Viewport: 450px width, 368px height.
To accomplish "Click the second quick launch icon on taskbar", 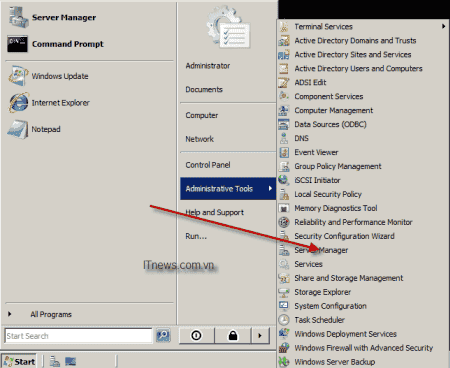I will click(x=70, y=362).
